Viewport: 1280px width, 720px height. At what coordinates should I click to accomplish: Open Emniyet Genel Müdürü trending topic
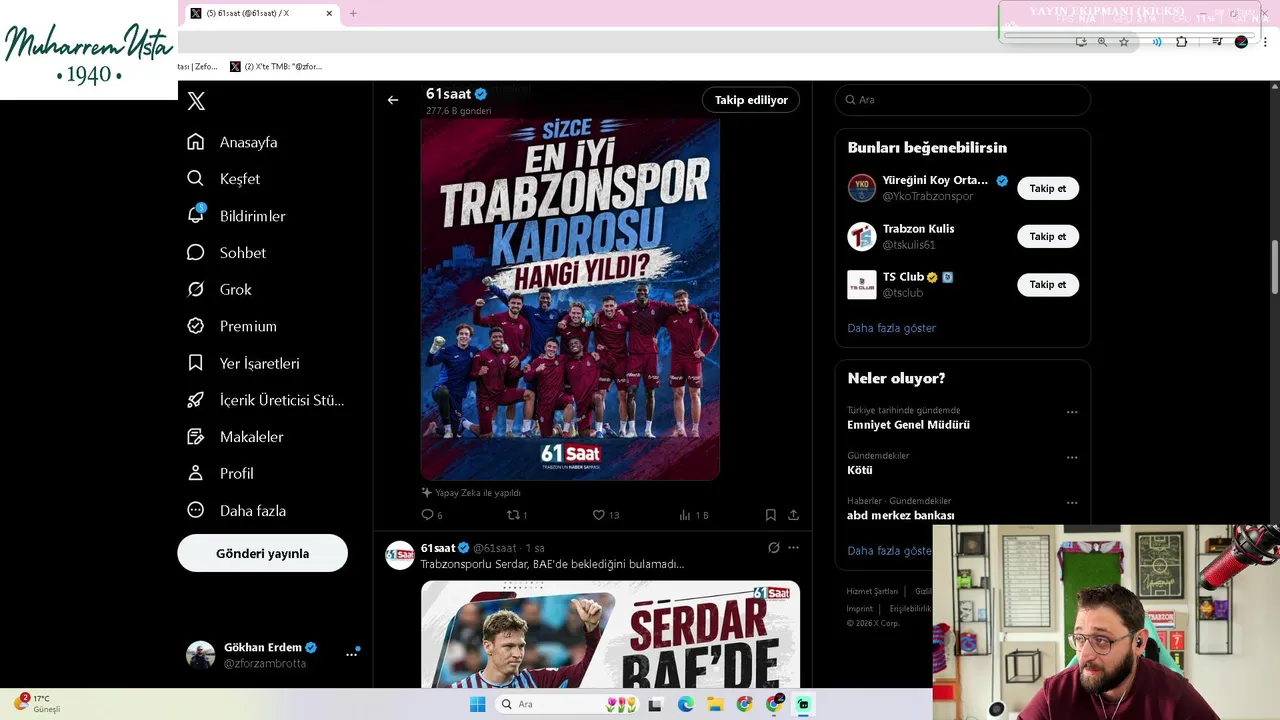(x=908, y=425)
